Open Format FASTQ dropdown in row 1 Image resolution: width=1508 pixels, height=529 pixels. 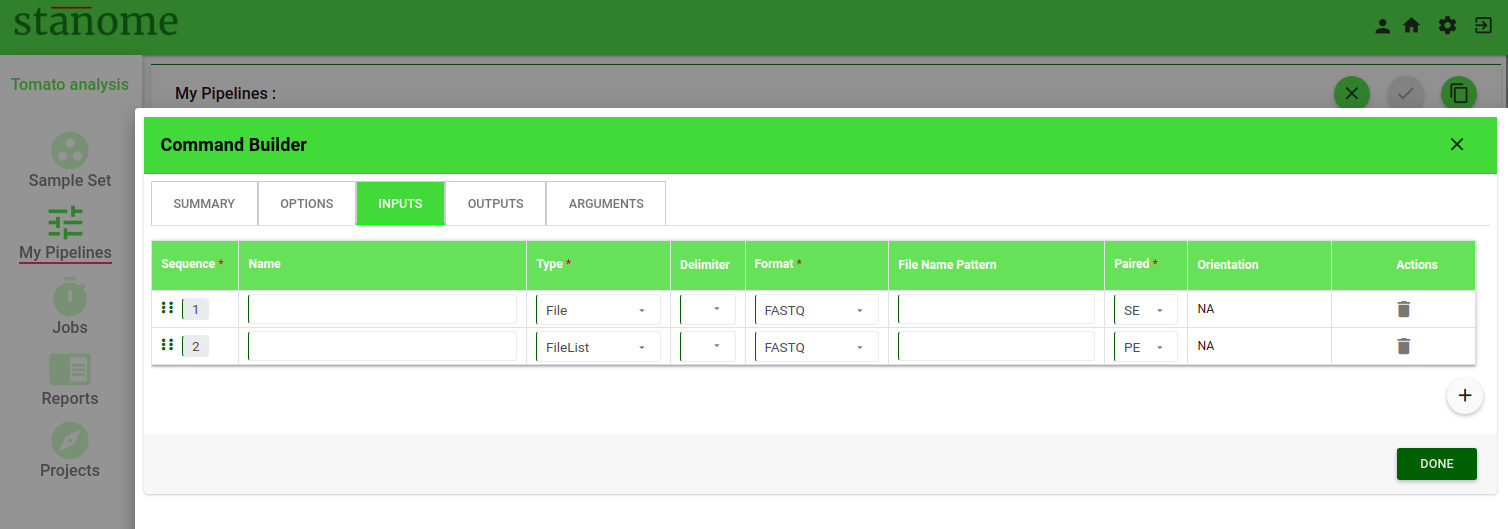pos(817,310)
